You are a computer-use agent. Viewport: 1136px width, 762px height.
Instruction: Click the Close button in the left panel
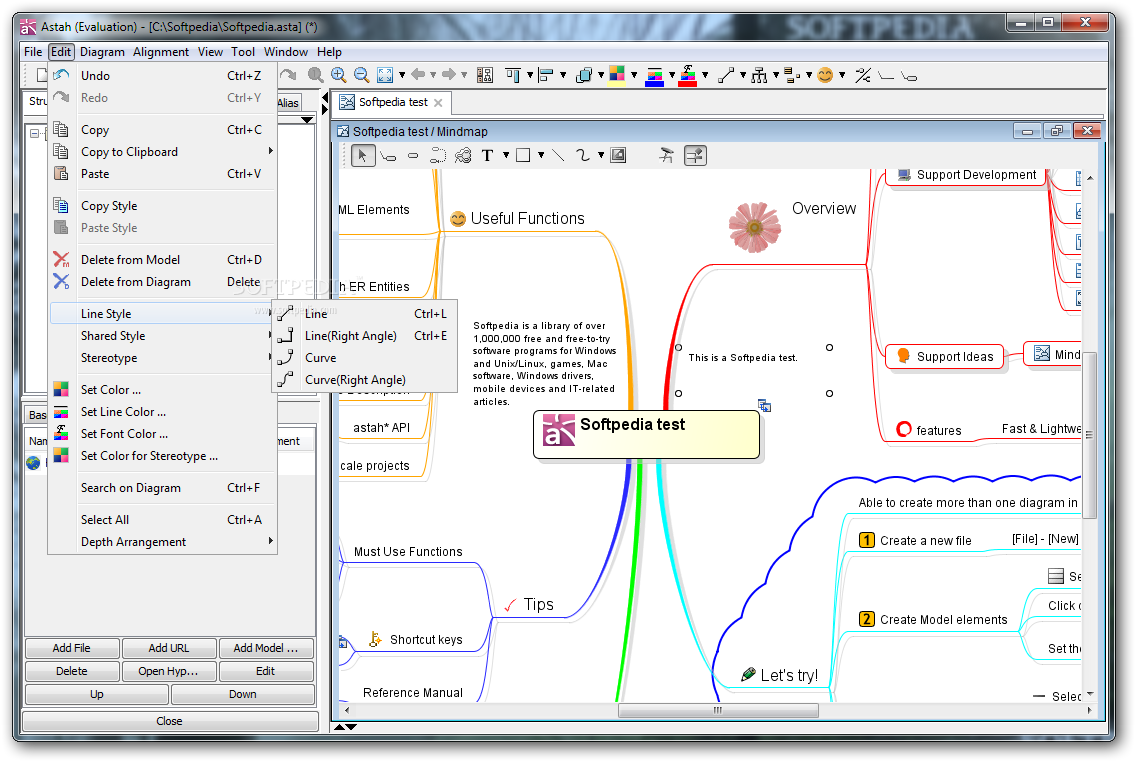point(170,721)
